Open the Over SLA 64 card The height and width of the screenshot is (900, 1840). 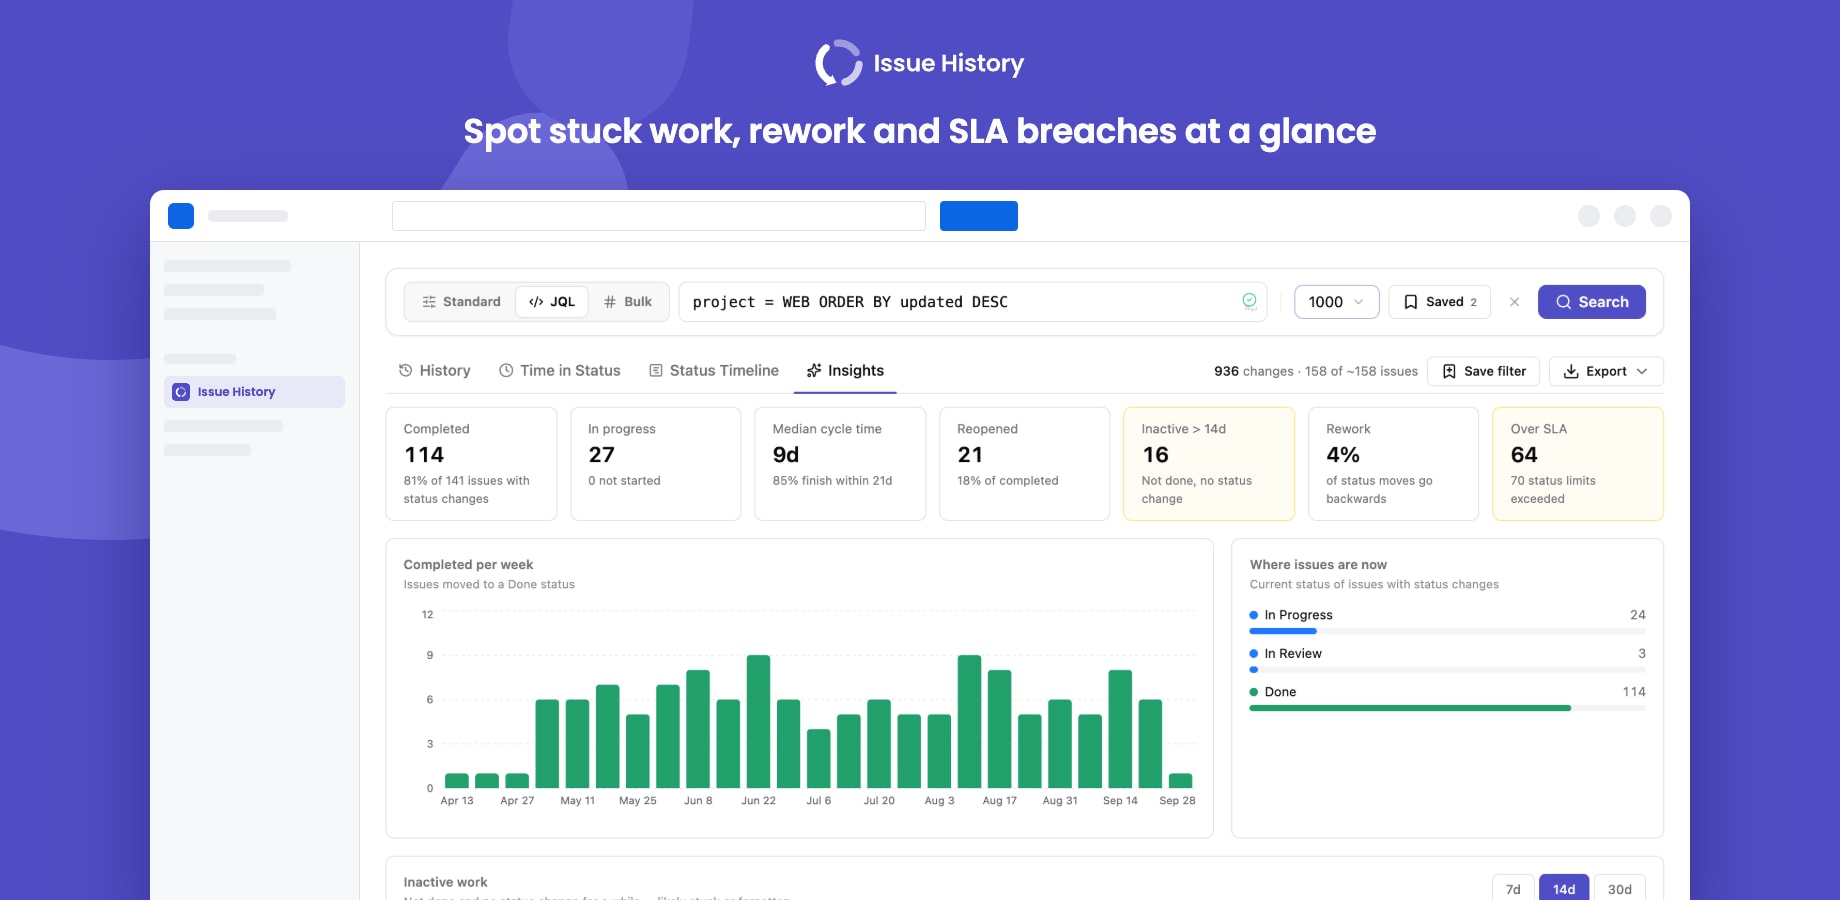click(1578, 464)
